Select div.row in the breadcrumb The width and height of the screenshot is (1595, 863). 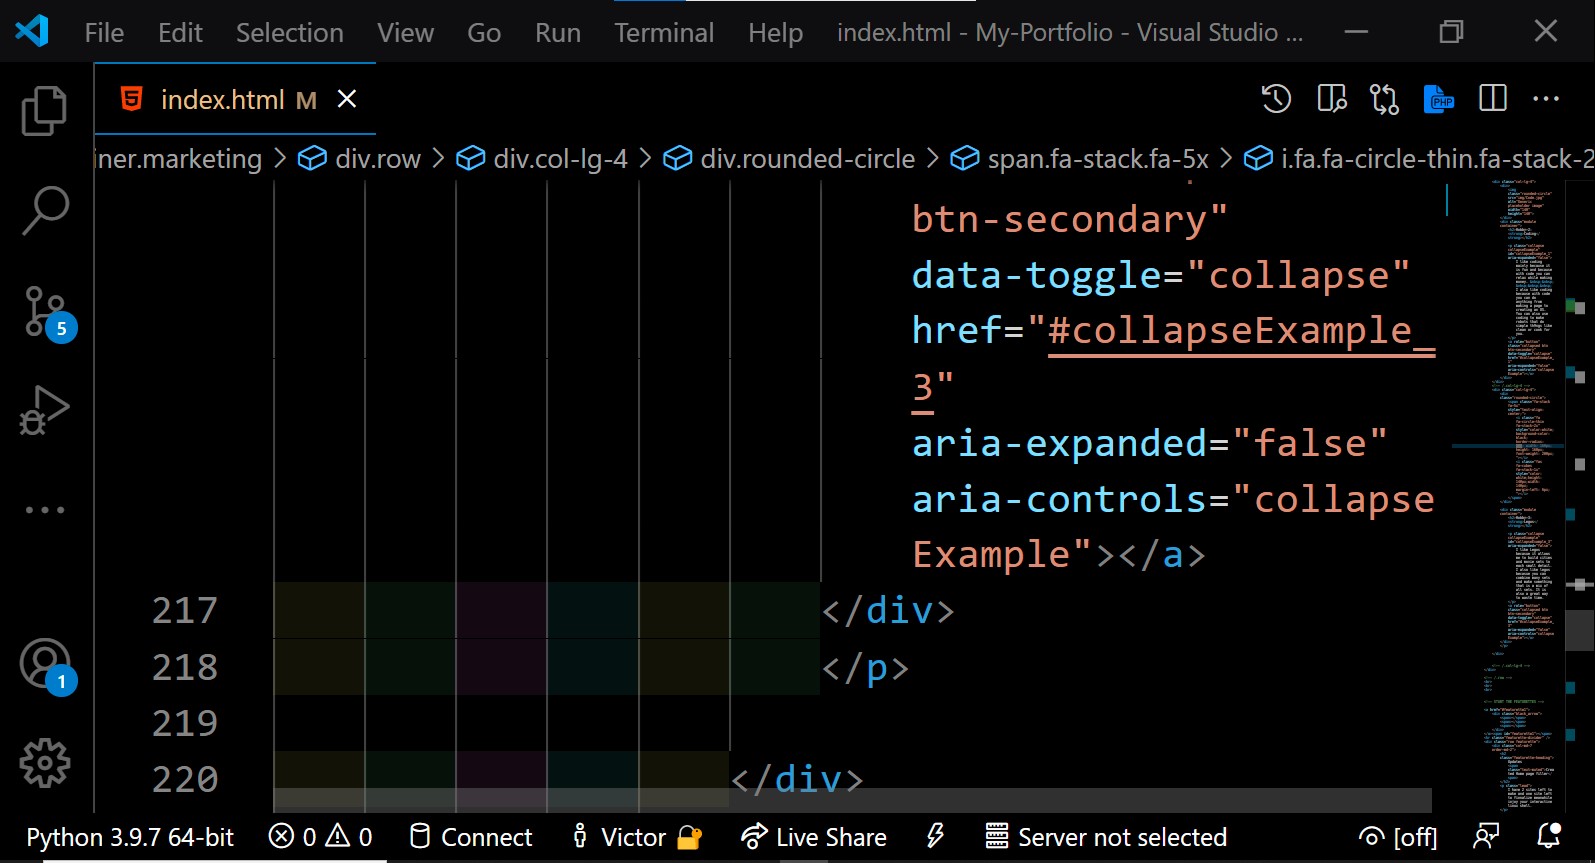[360, 158]
